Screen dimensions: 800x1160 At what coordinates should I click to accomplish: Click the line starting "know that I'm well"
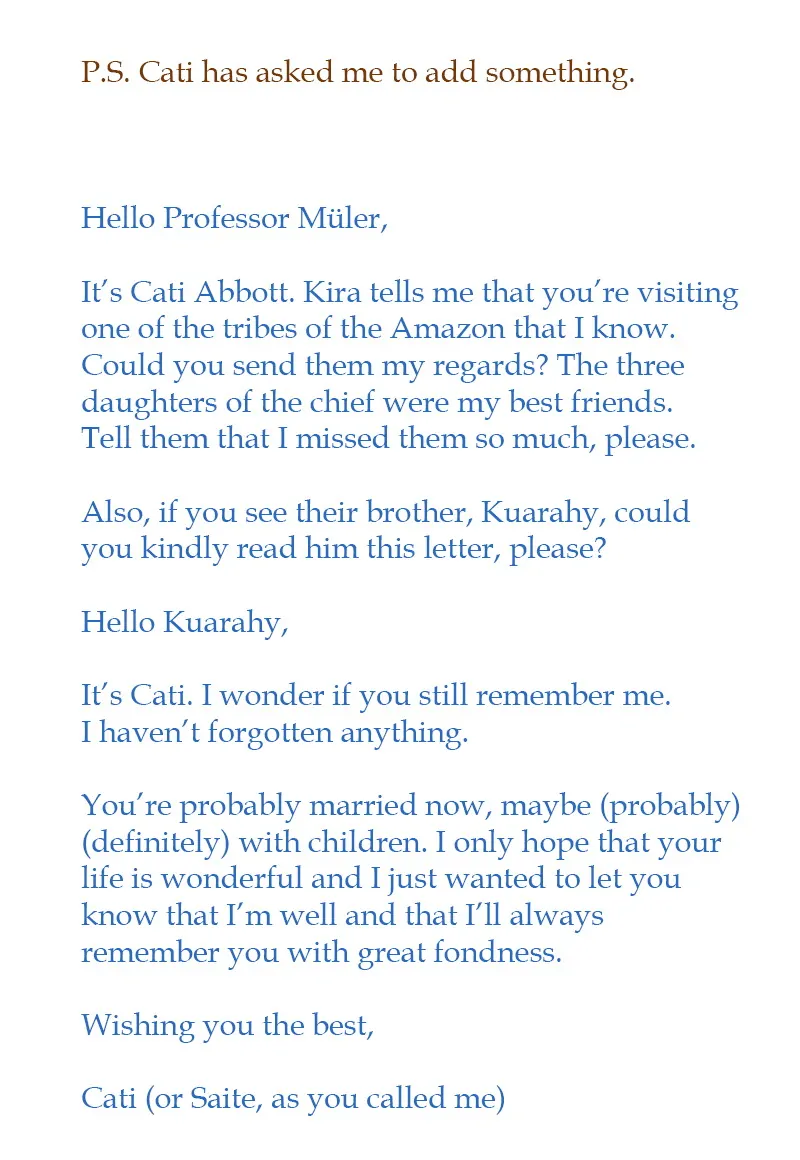coord(342,915)
